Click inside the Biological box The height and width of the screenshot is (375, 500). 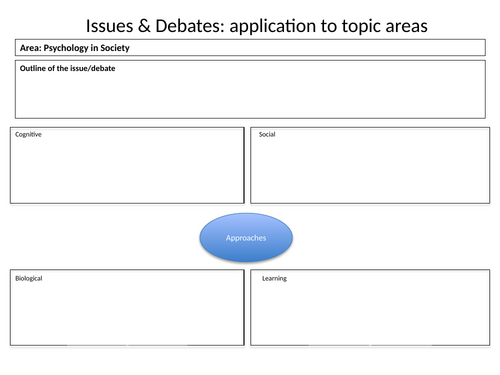[127, 308]
